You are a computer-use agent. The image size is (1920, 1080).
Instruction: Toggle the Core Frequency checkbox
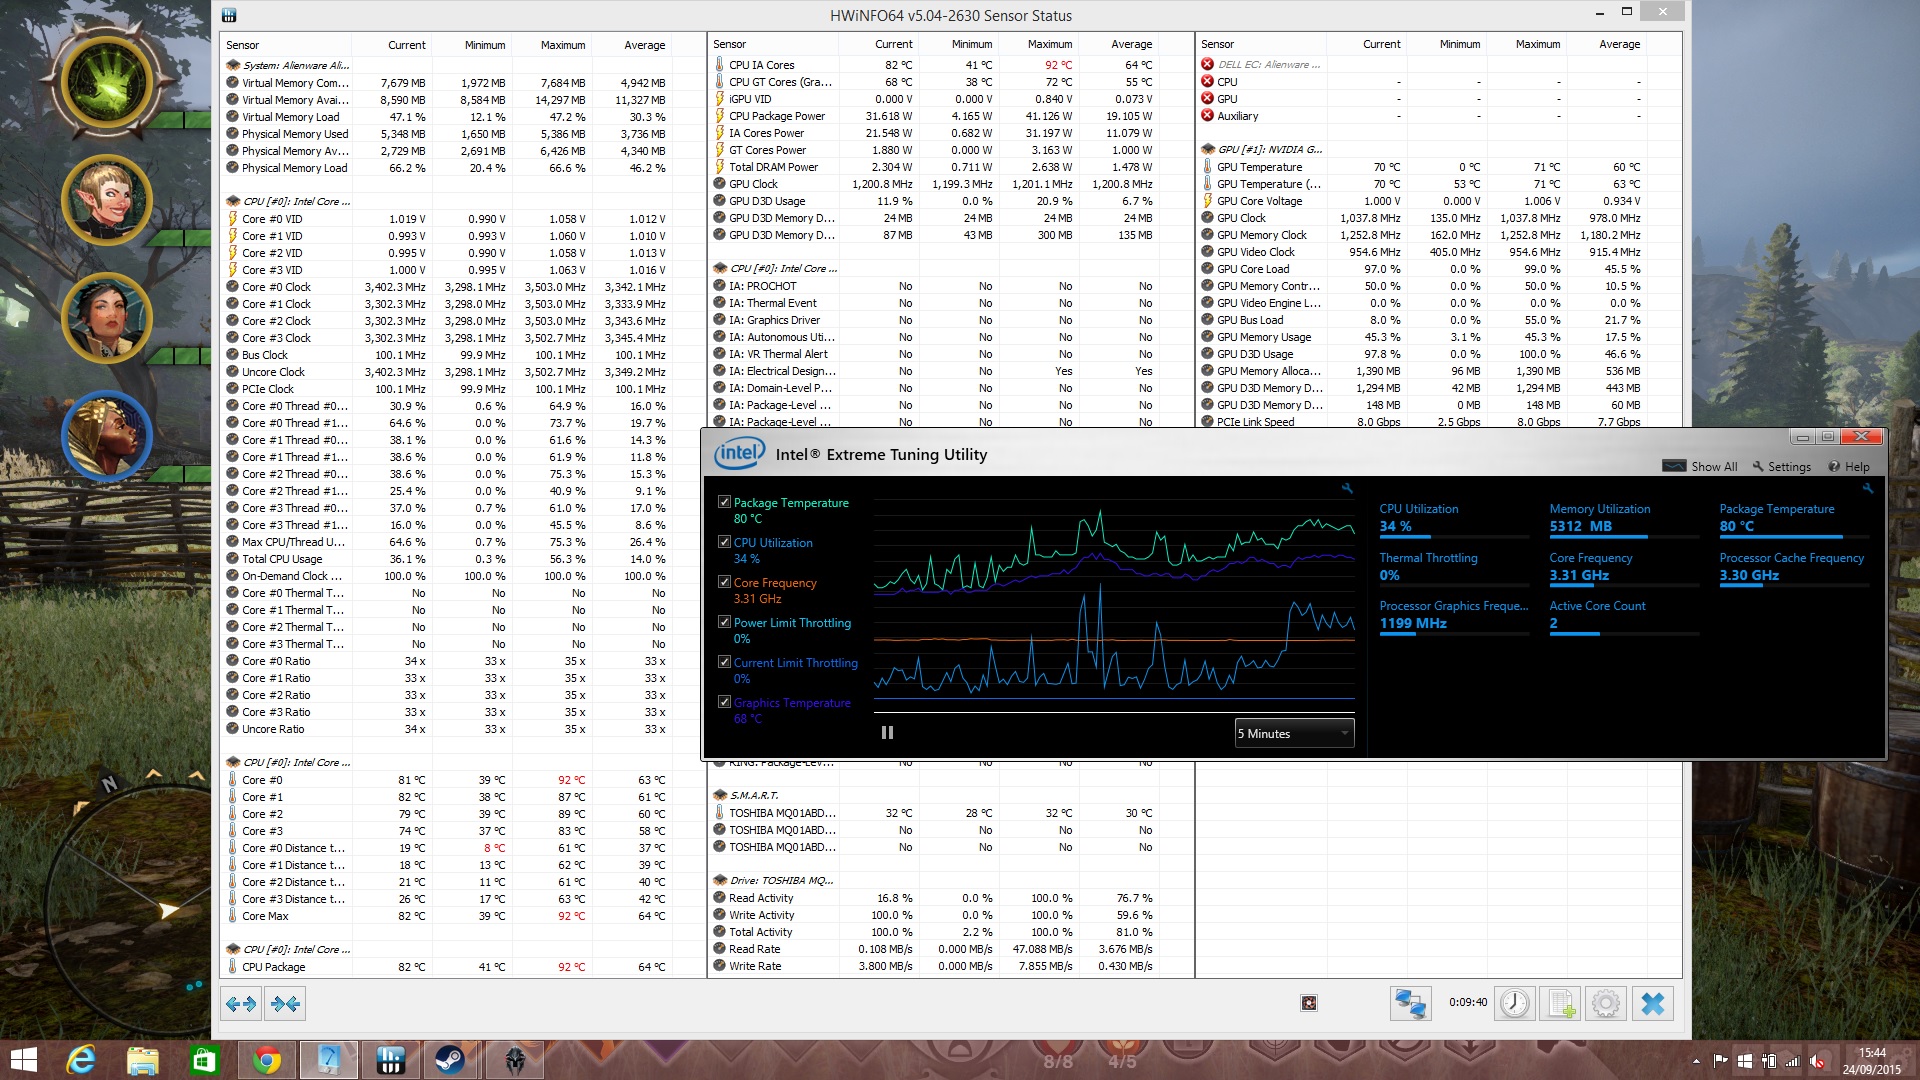point(724,582)
